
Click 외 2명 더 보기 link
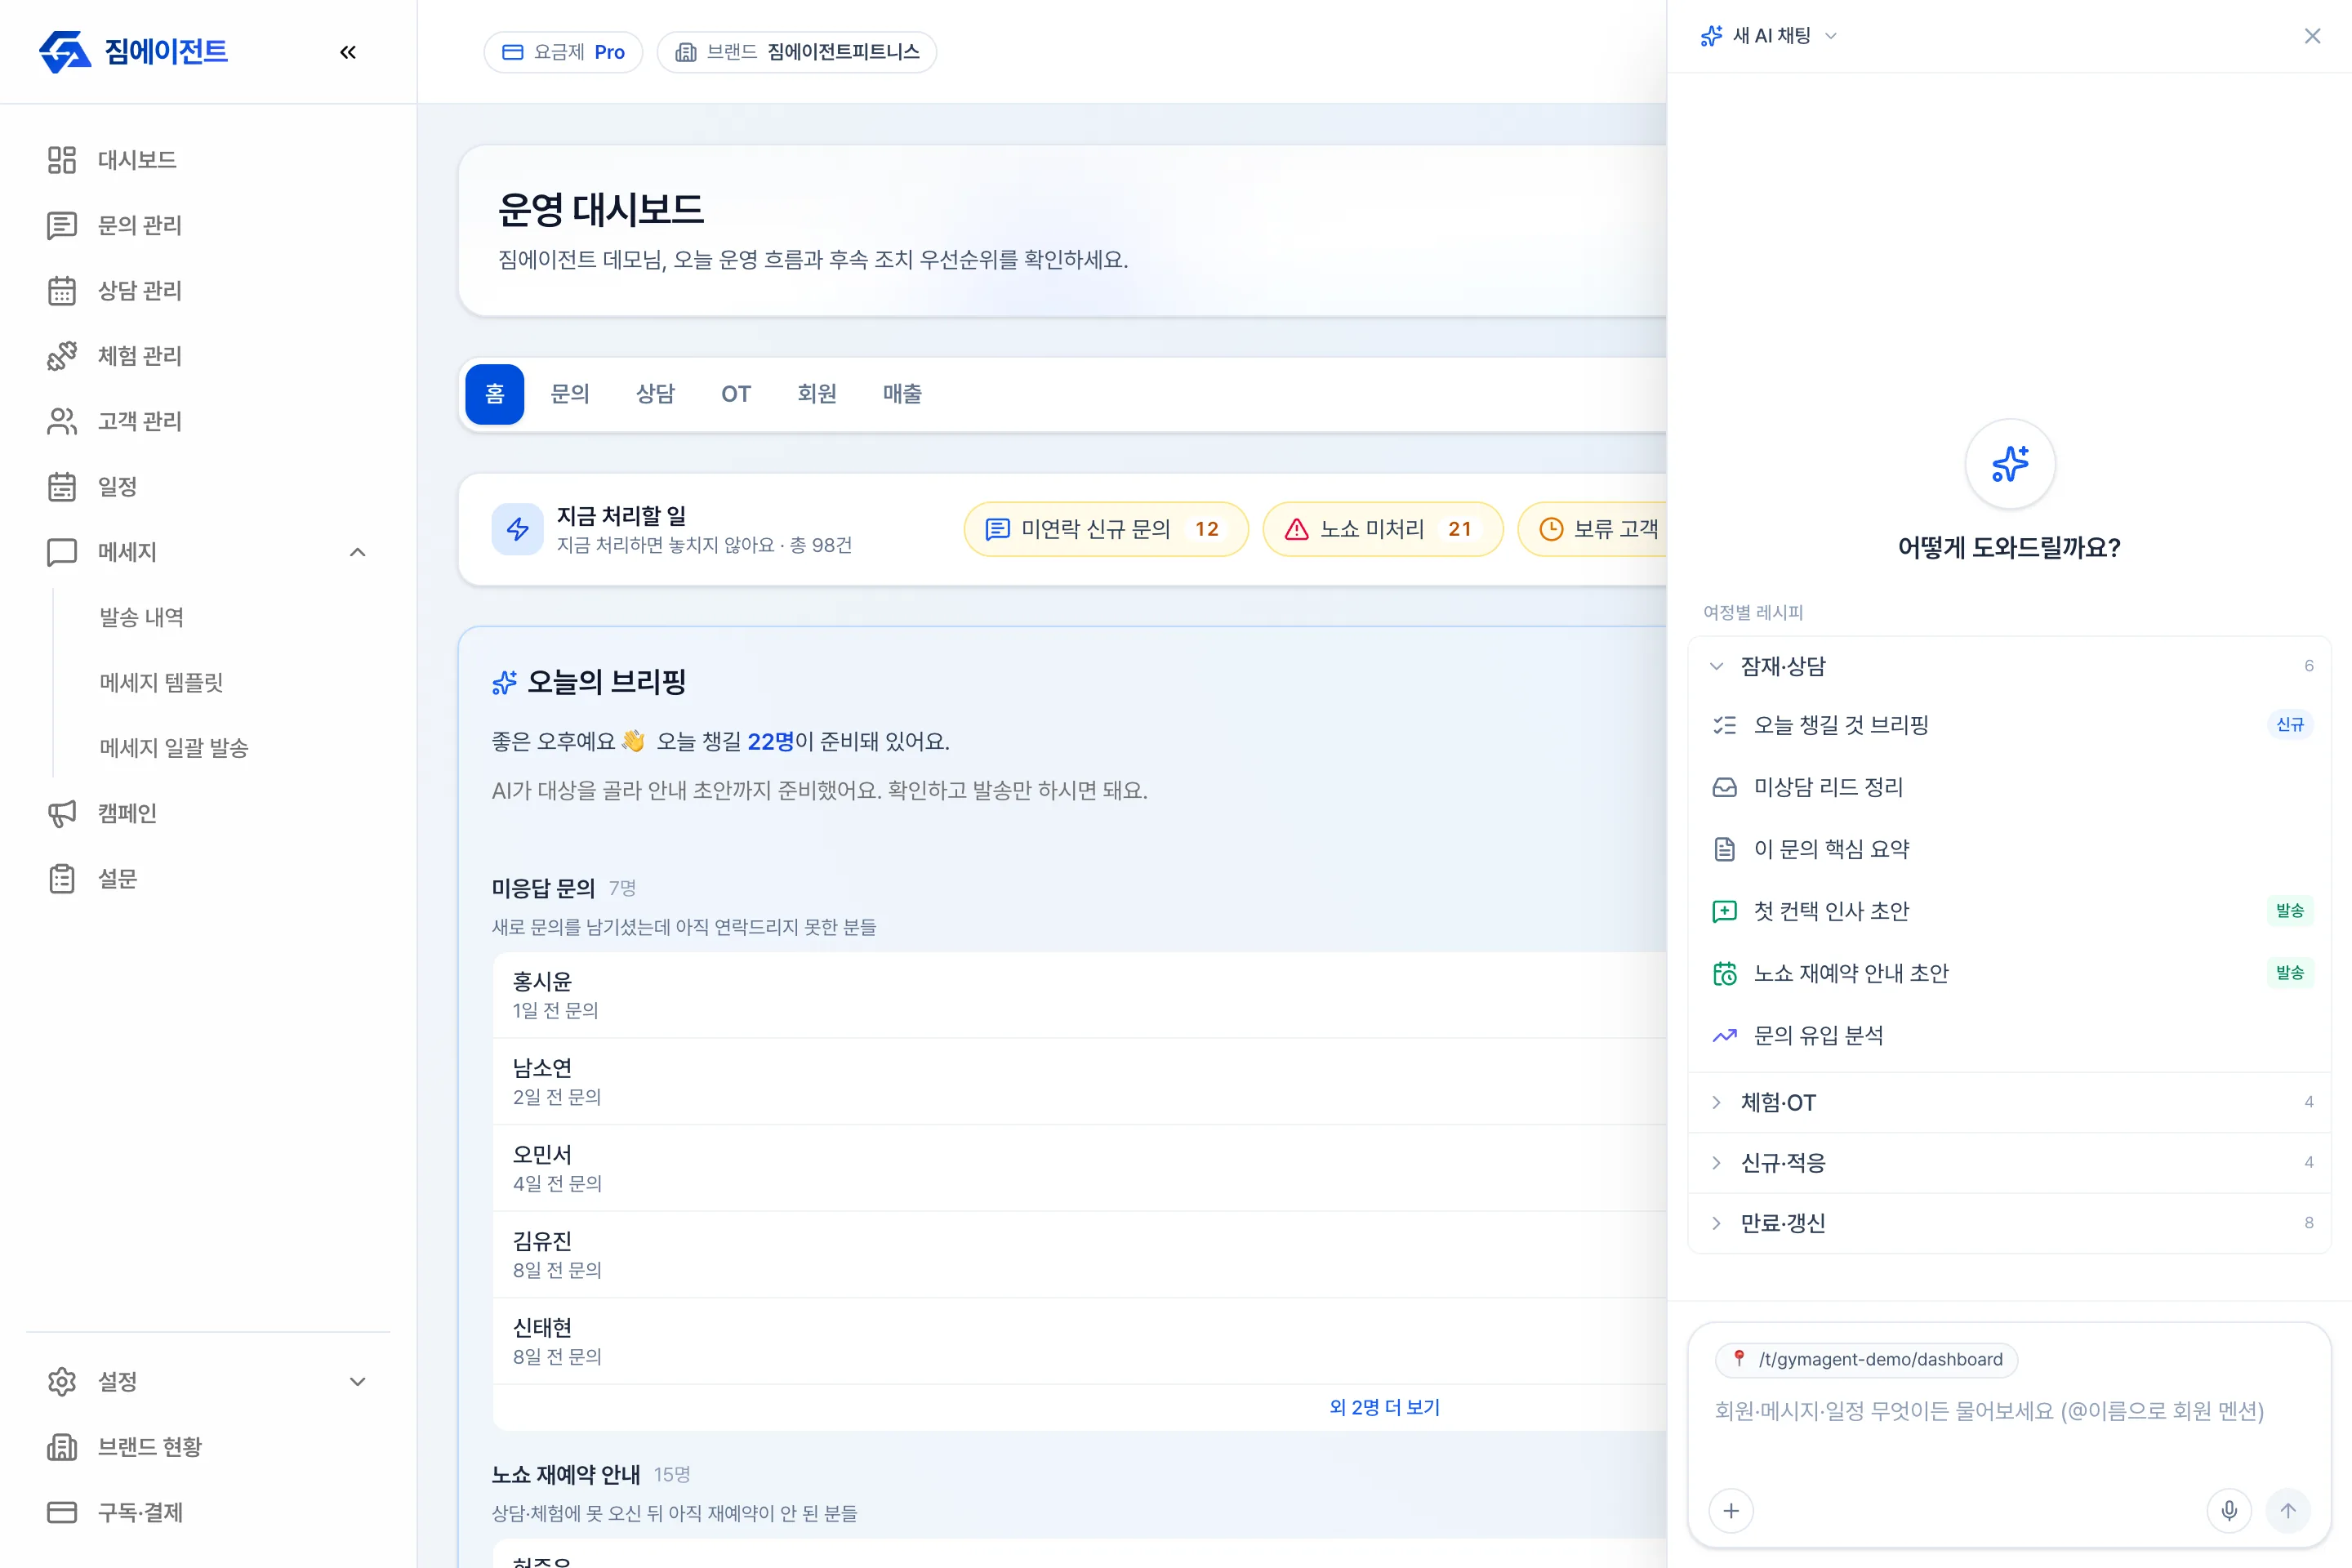(x=1384, y=1408)
